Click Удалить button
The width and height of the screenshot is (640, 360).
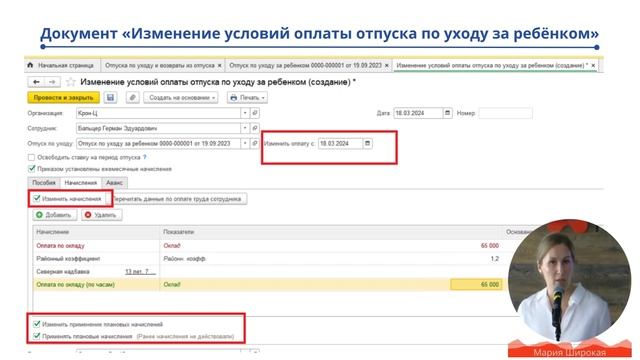101,215
